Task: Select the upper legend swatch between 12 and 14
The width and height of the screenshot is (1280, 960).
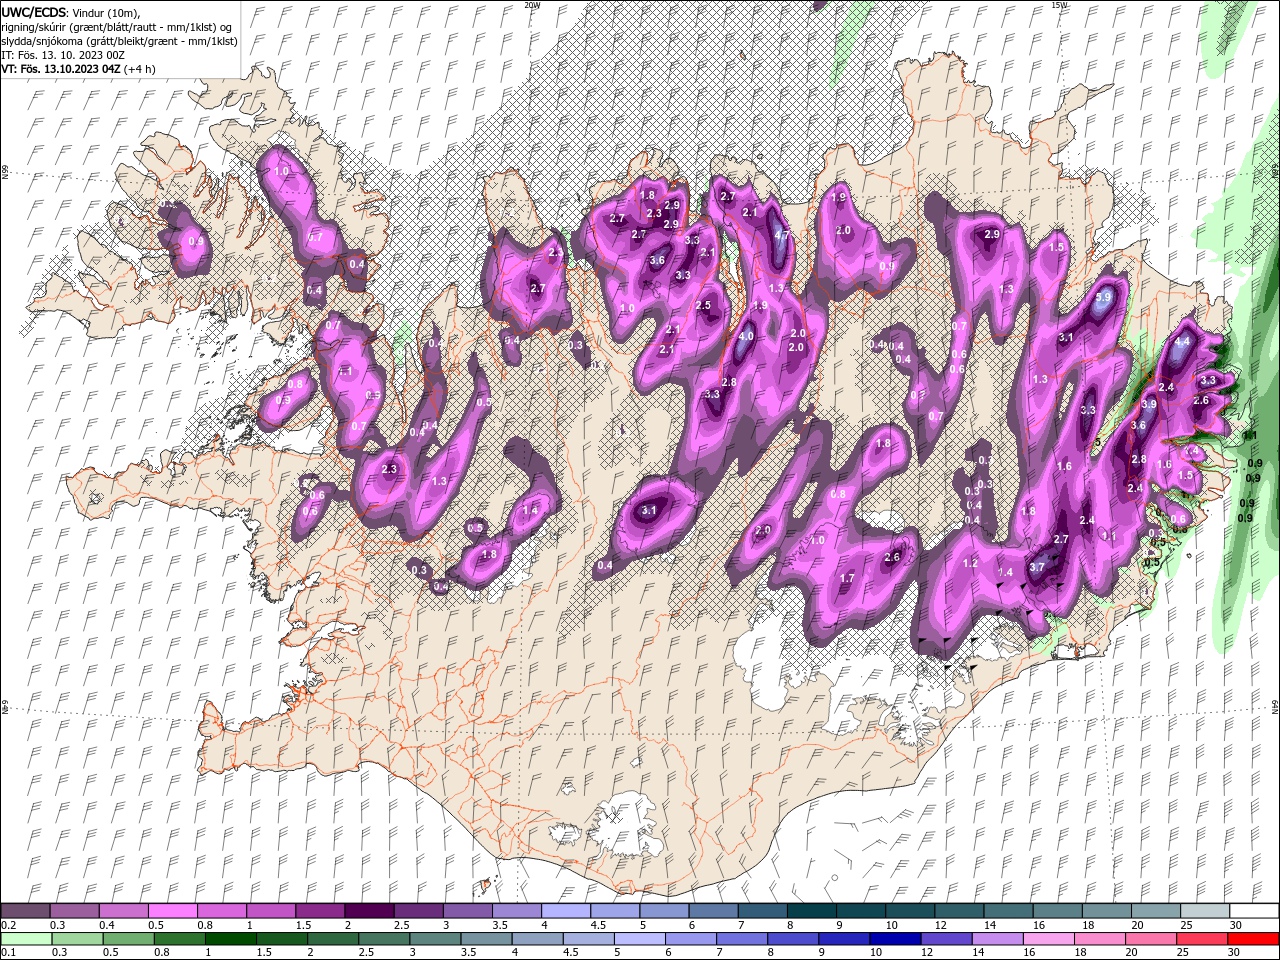Action: click(x=957, y=911)
